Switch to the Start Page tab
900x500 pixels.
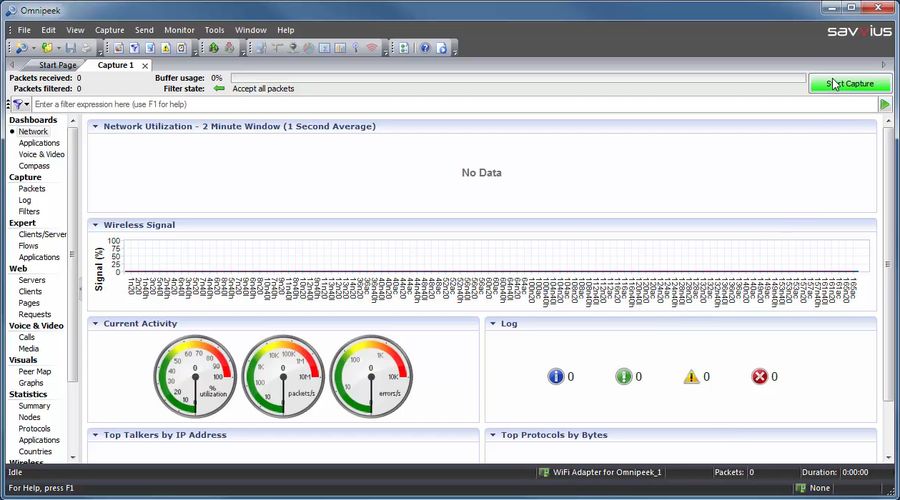[x=57, y=65]
